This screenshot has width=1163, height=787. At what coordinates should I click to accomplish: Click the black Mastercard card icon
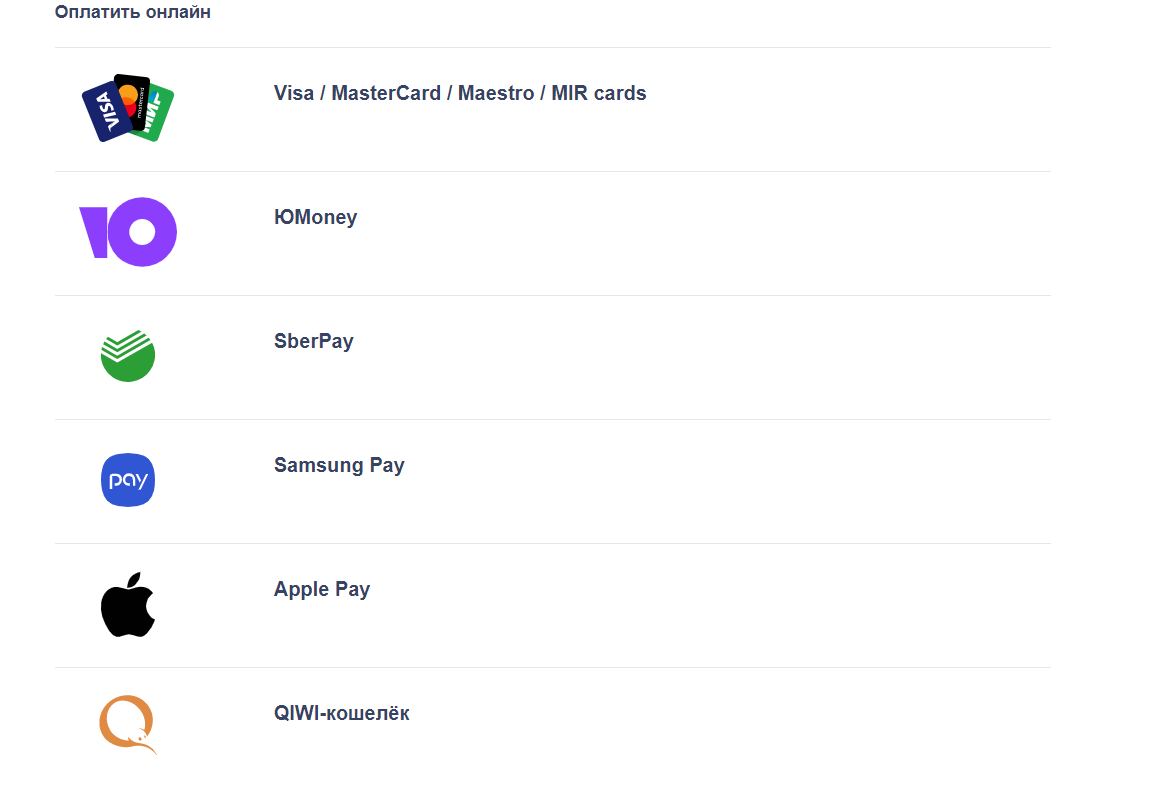132,95
